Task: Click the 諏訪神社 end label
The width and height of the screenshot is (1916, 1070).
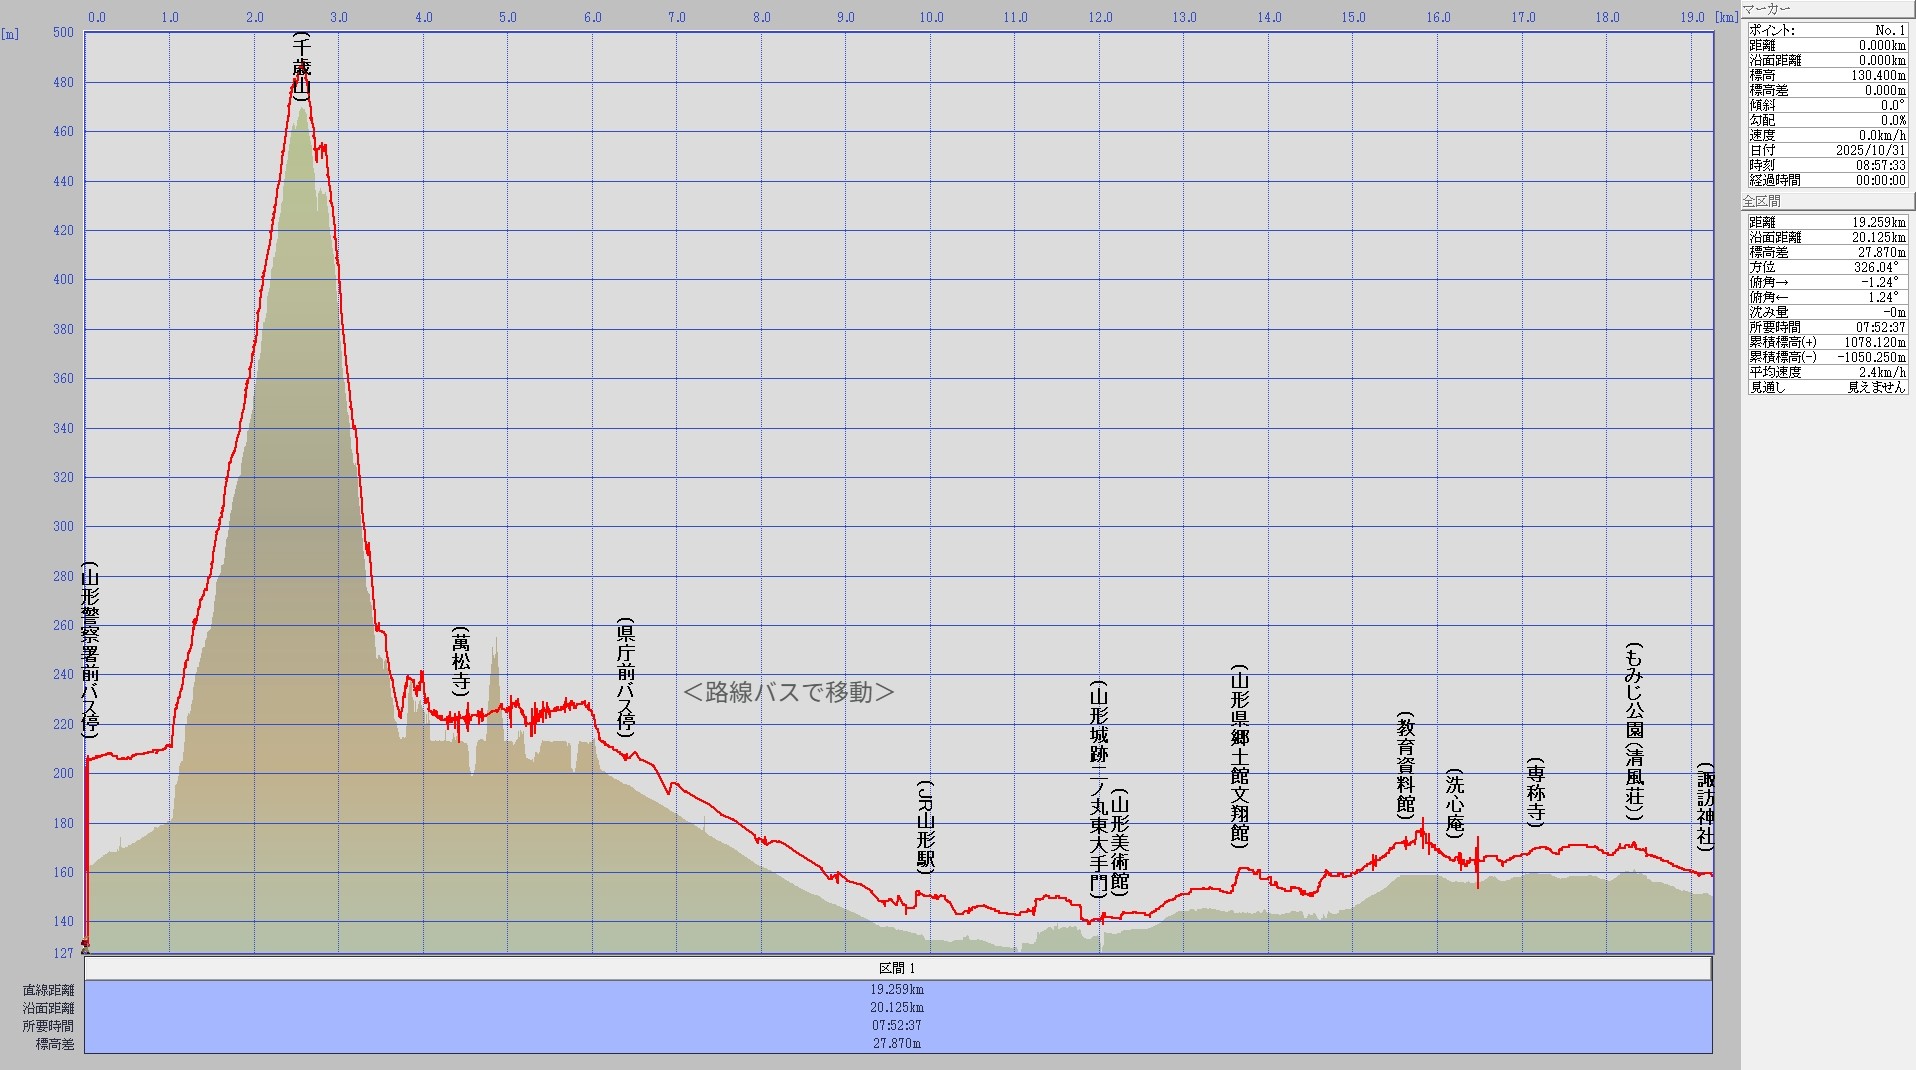Action: (x=1705, y=808)
